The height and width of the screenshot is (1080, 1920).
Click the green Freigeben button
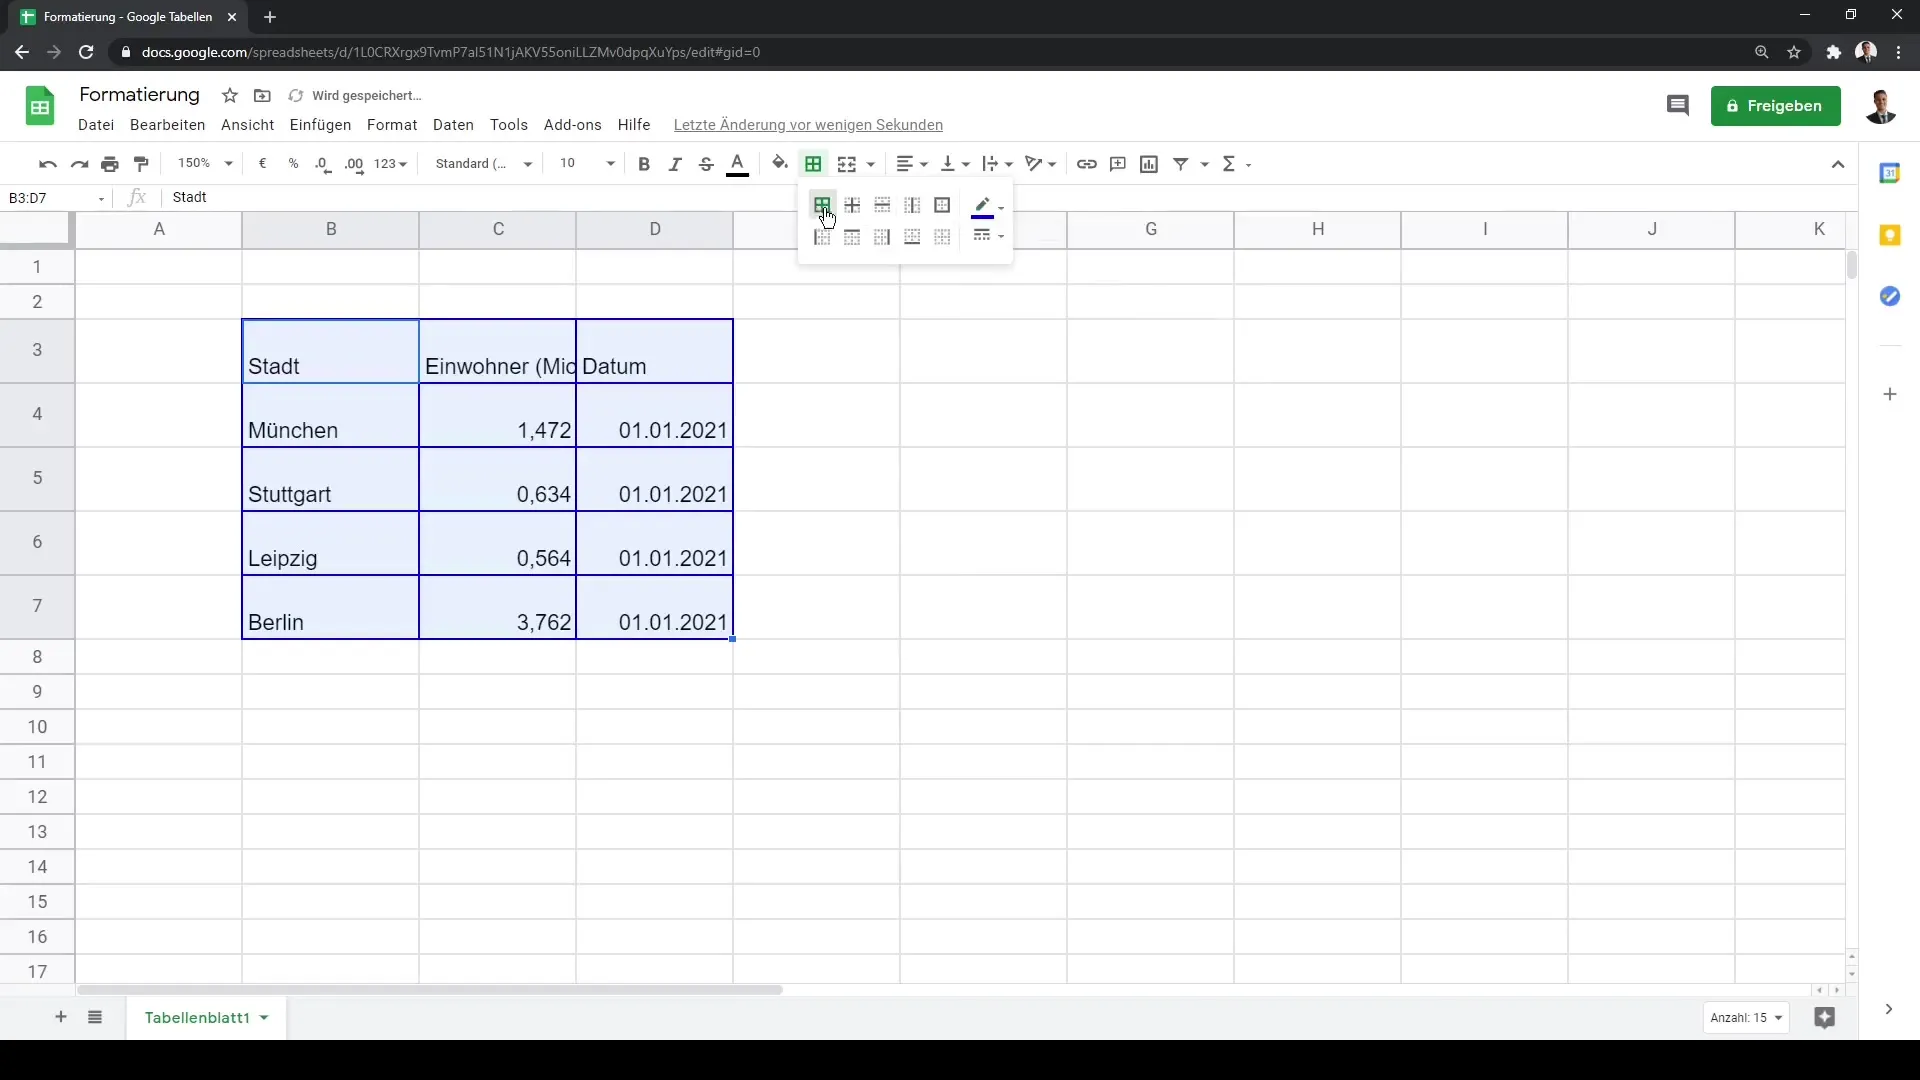pos(1776,106)
